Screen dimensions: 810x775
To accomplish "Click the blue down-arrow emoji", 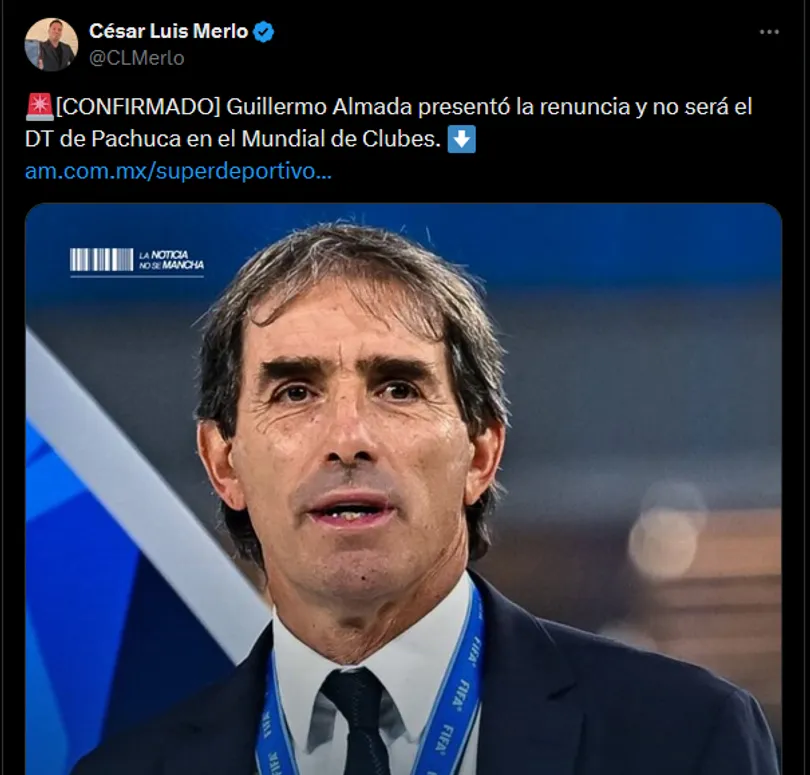I will (461, 139).
